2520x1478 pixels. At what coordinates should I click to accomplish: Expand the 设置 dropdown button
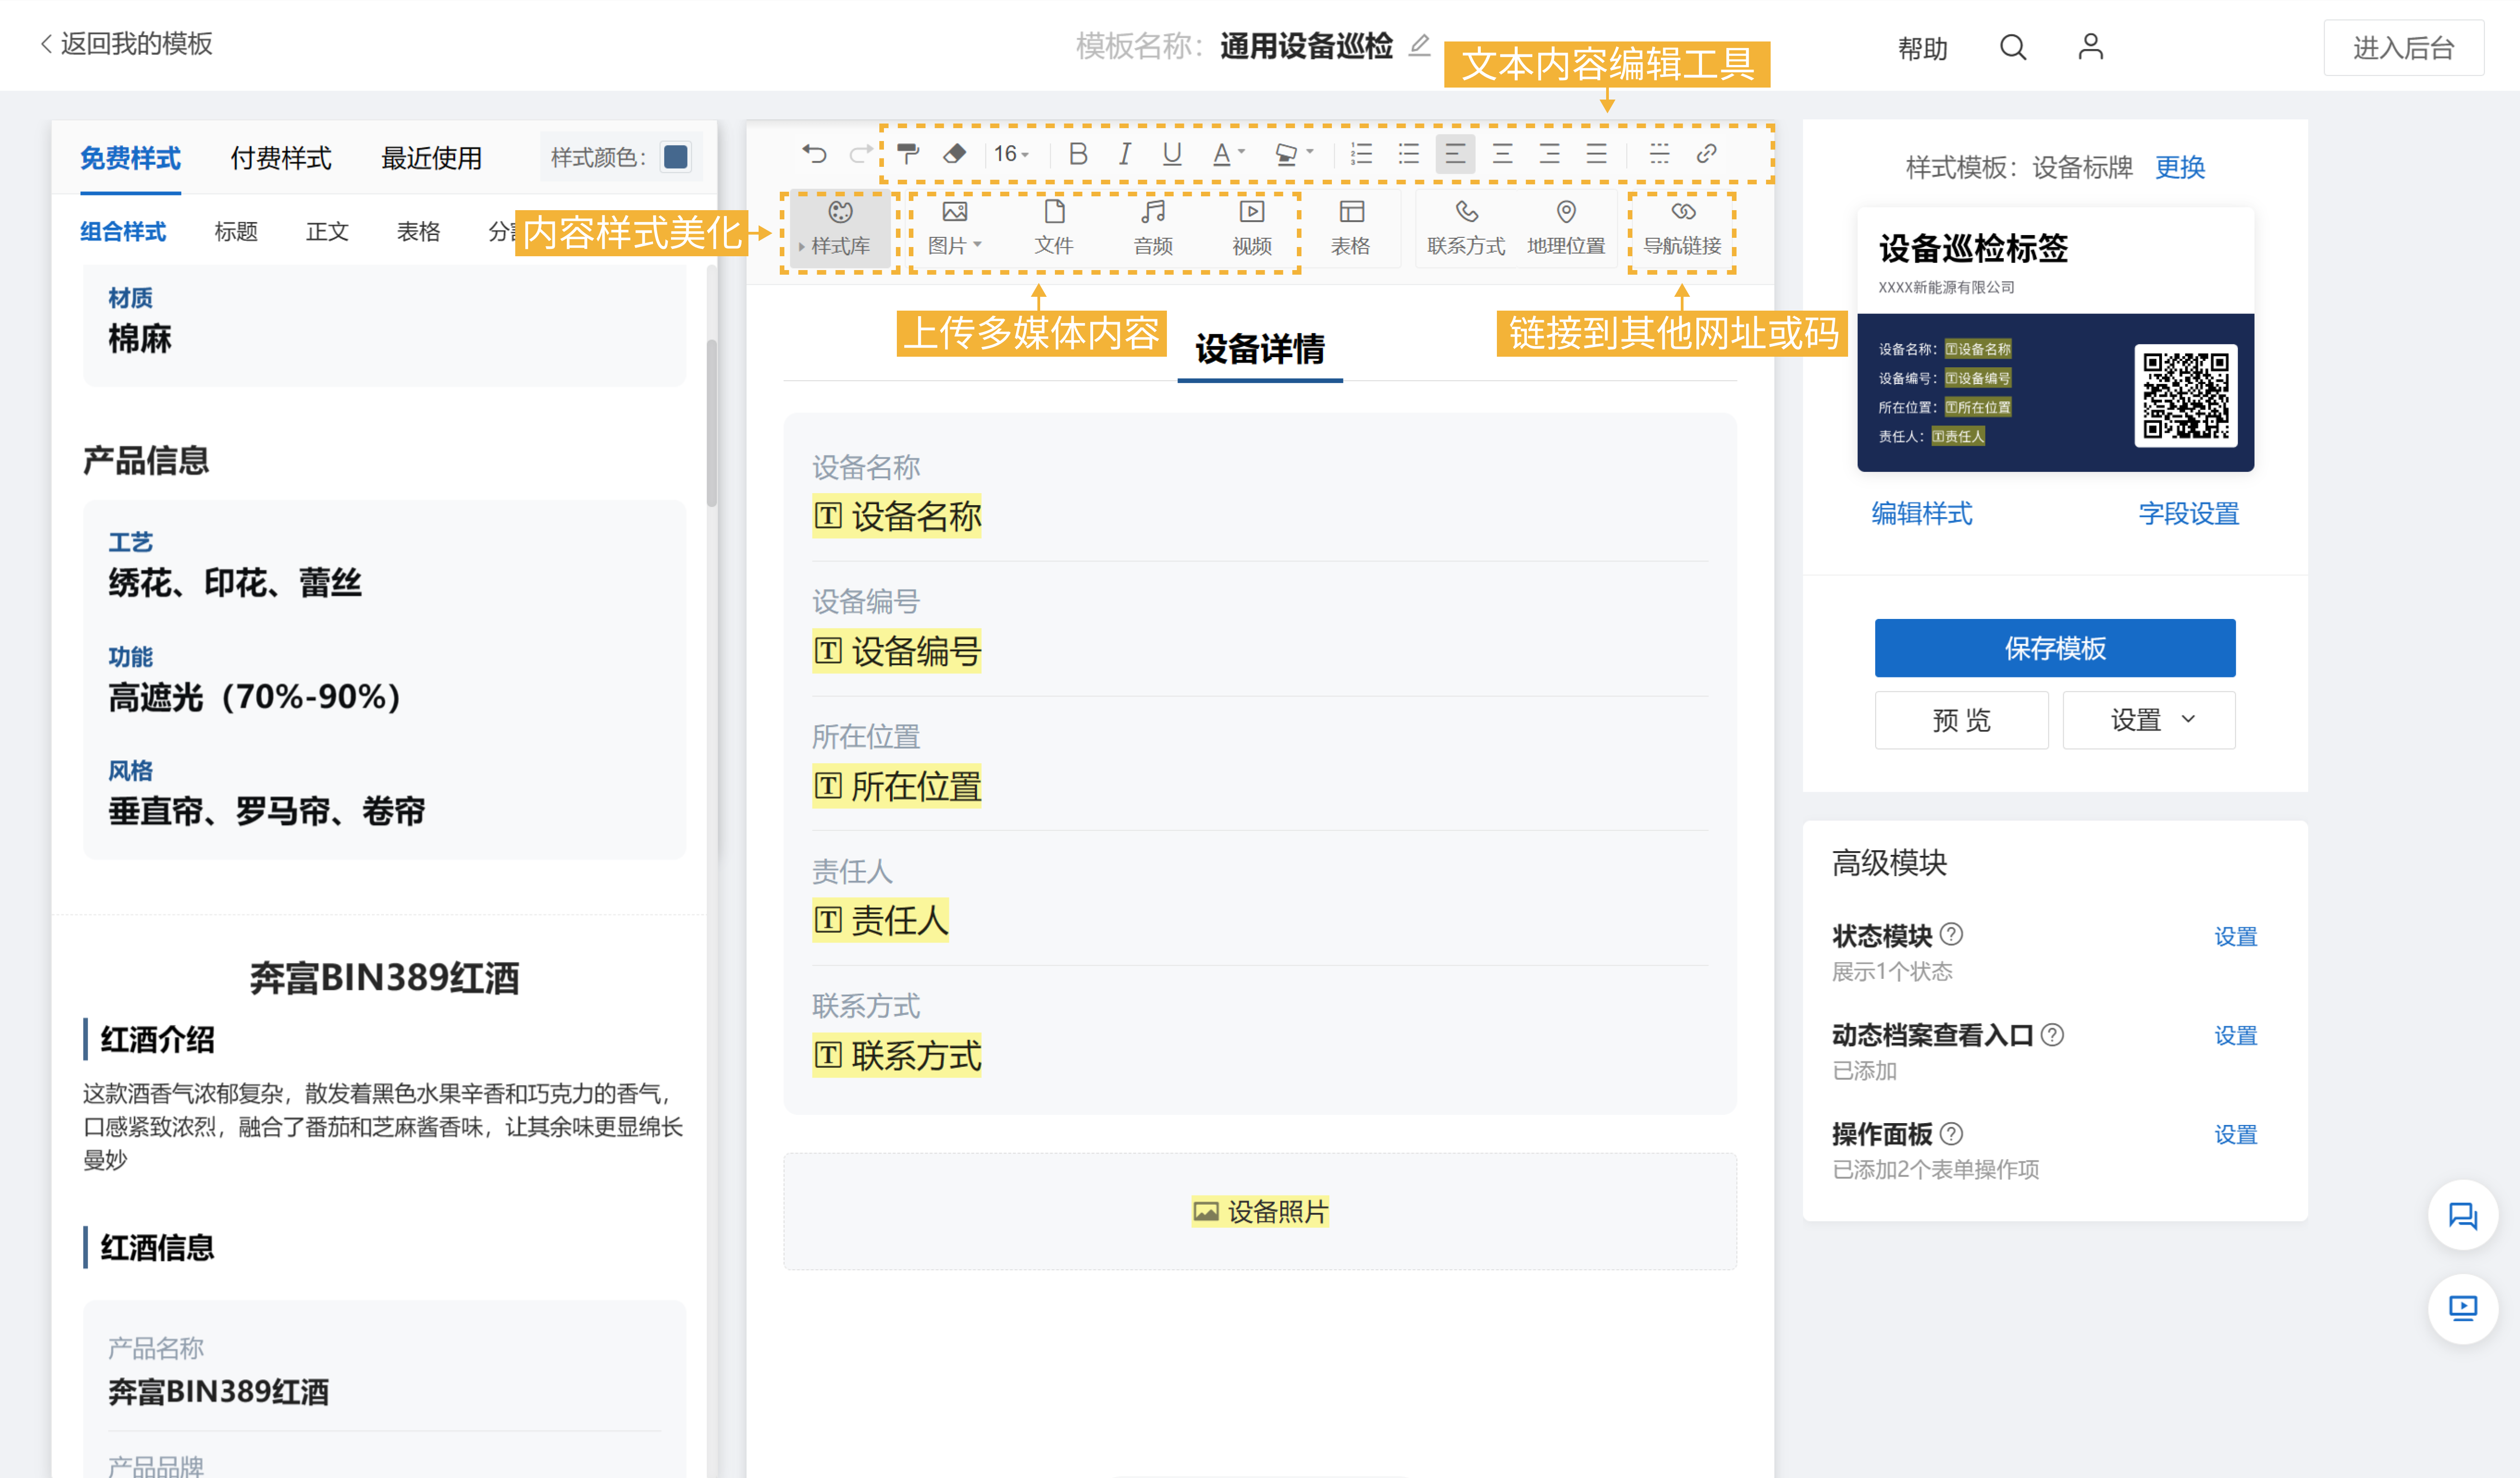pyautogui.click(x=2149, y=720)
